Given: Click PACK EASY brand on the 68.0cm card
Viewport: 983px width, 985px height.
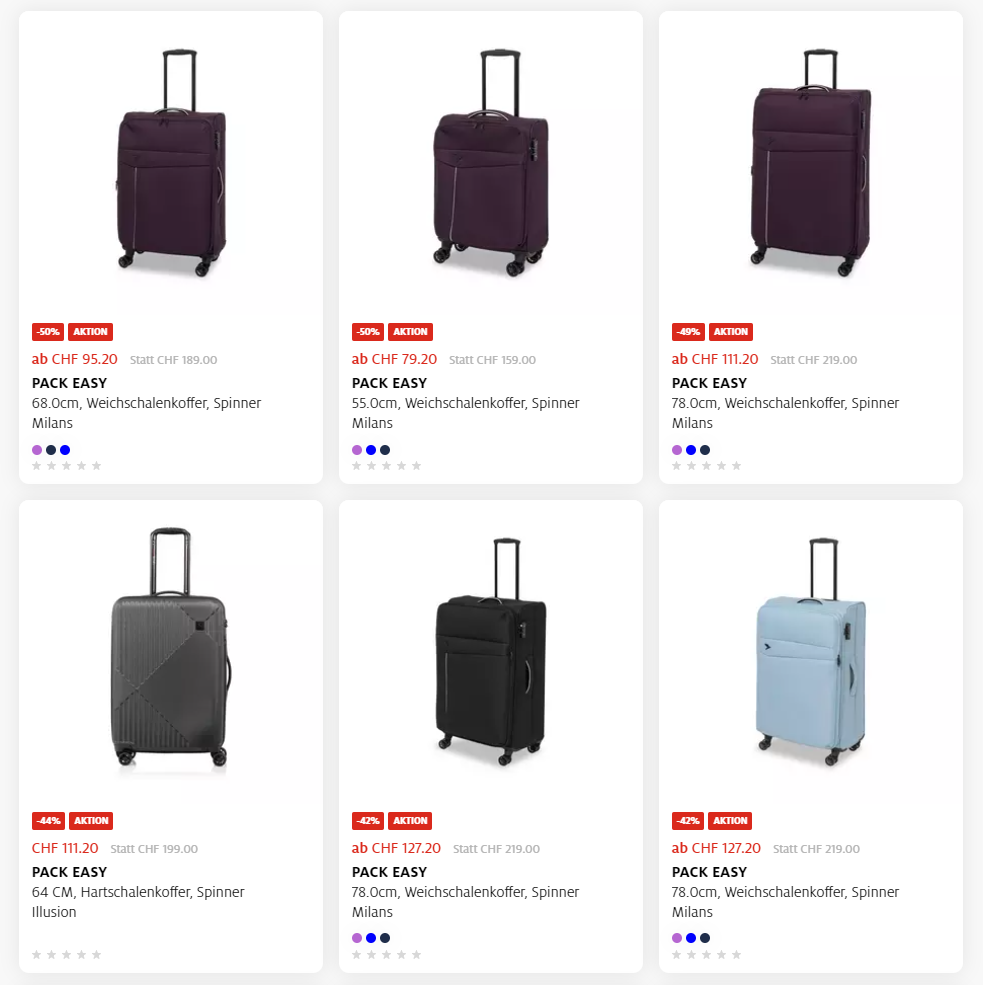Looking at the screenshot, I should tap(69, 383).
